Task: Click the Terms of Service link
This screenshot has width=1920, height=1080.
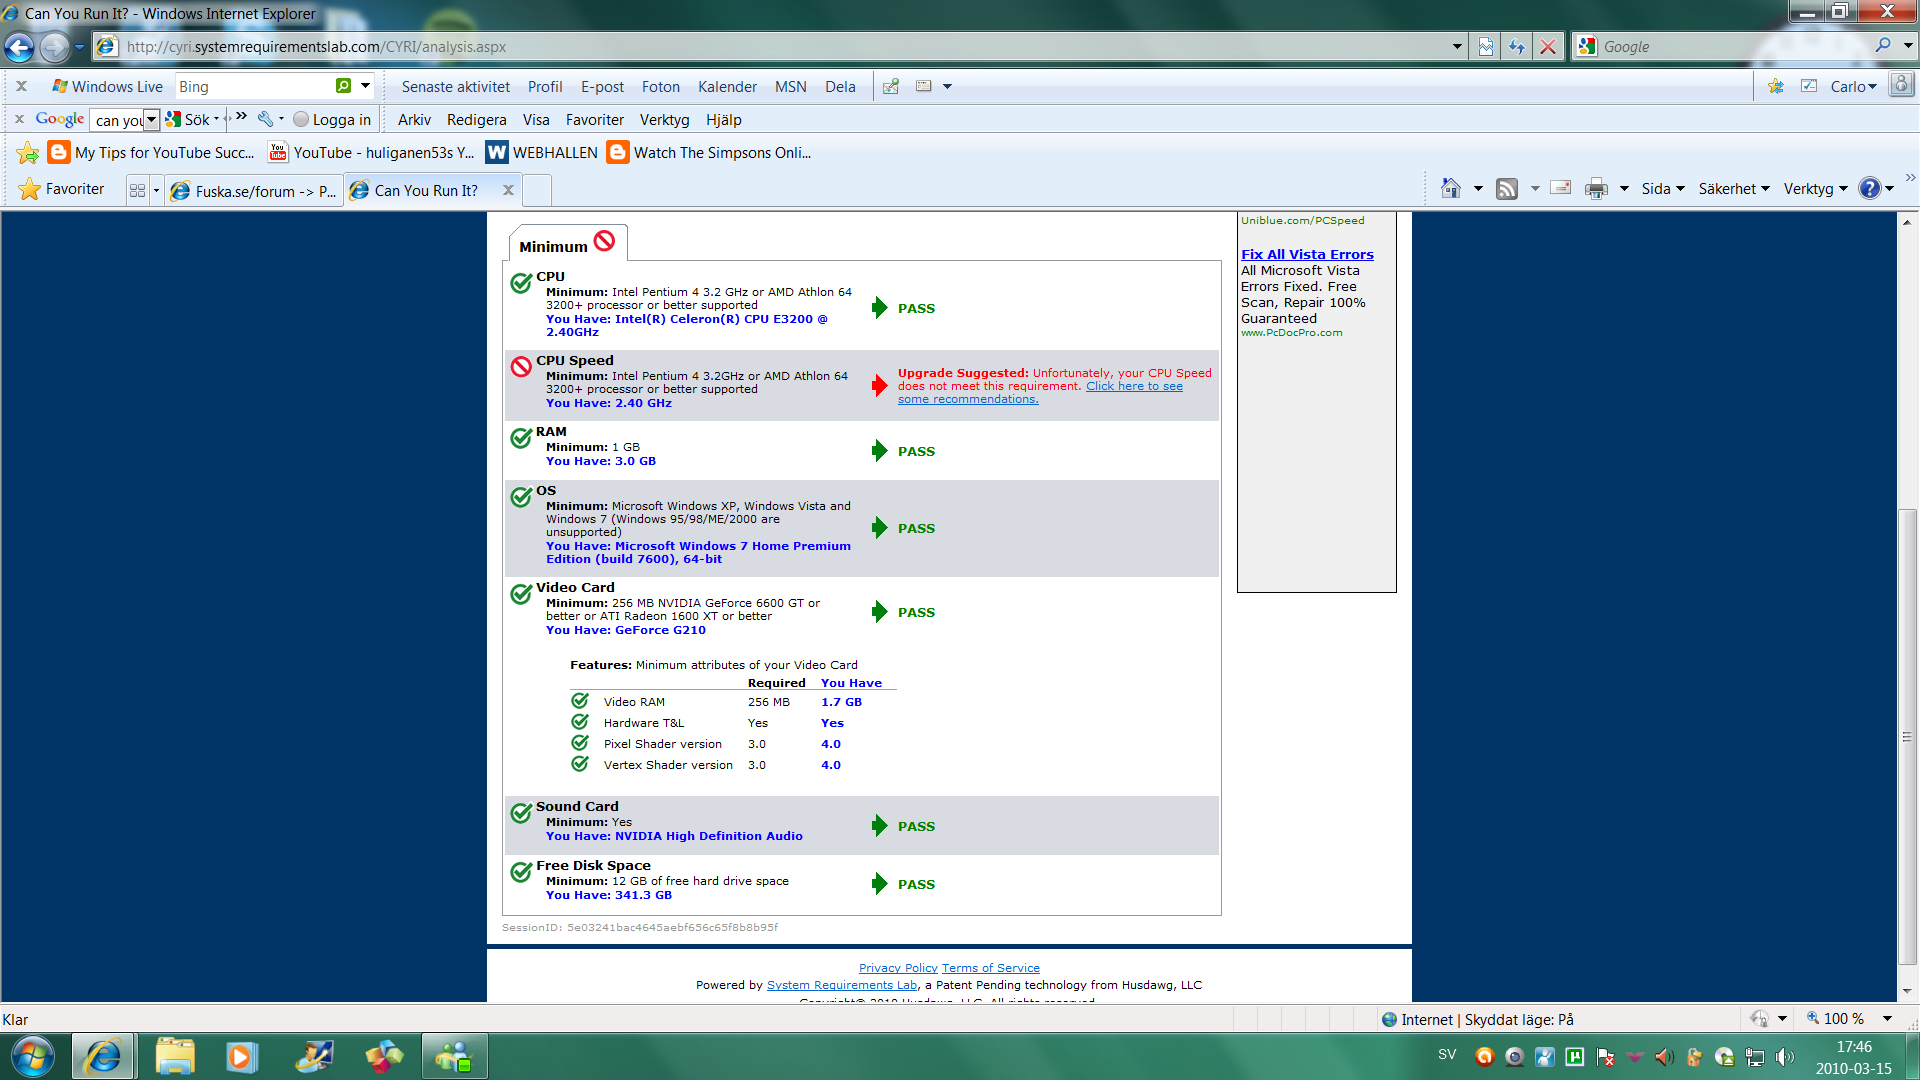Action: click(x=990, y=968)
